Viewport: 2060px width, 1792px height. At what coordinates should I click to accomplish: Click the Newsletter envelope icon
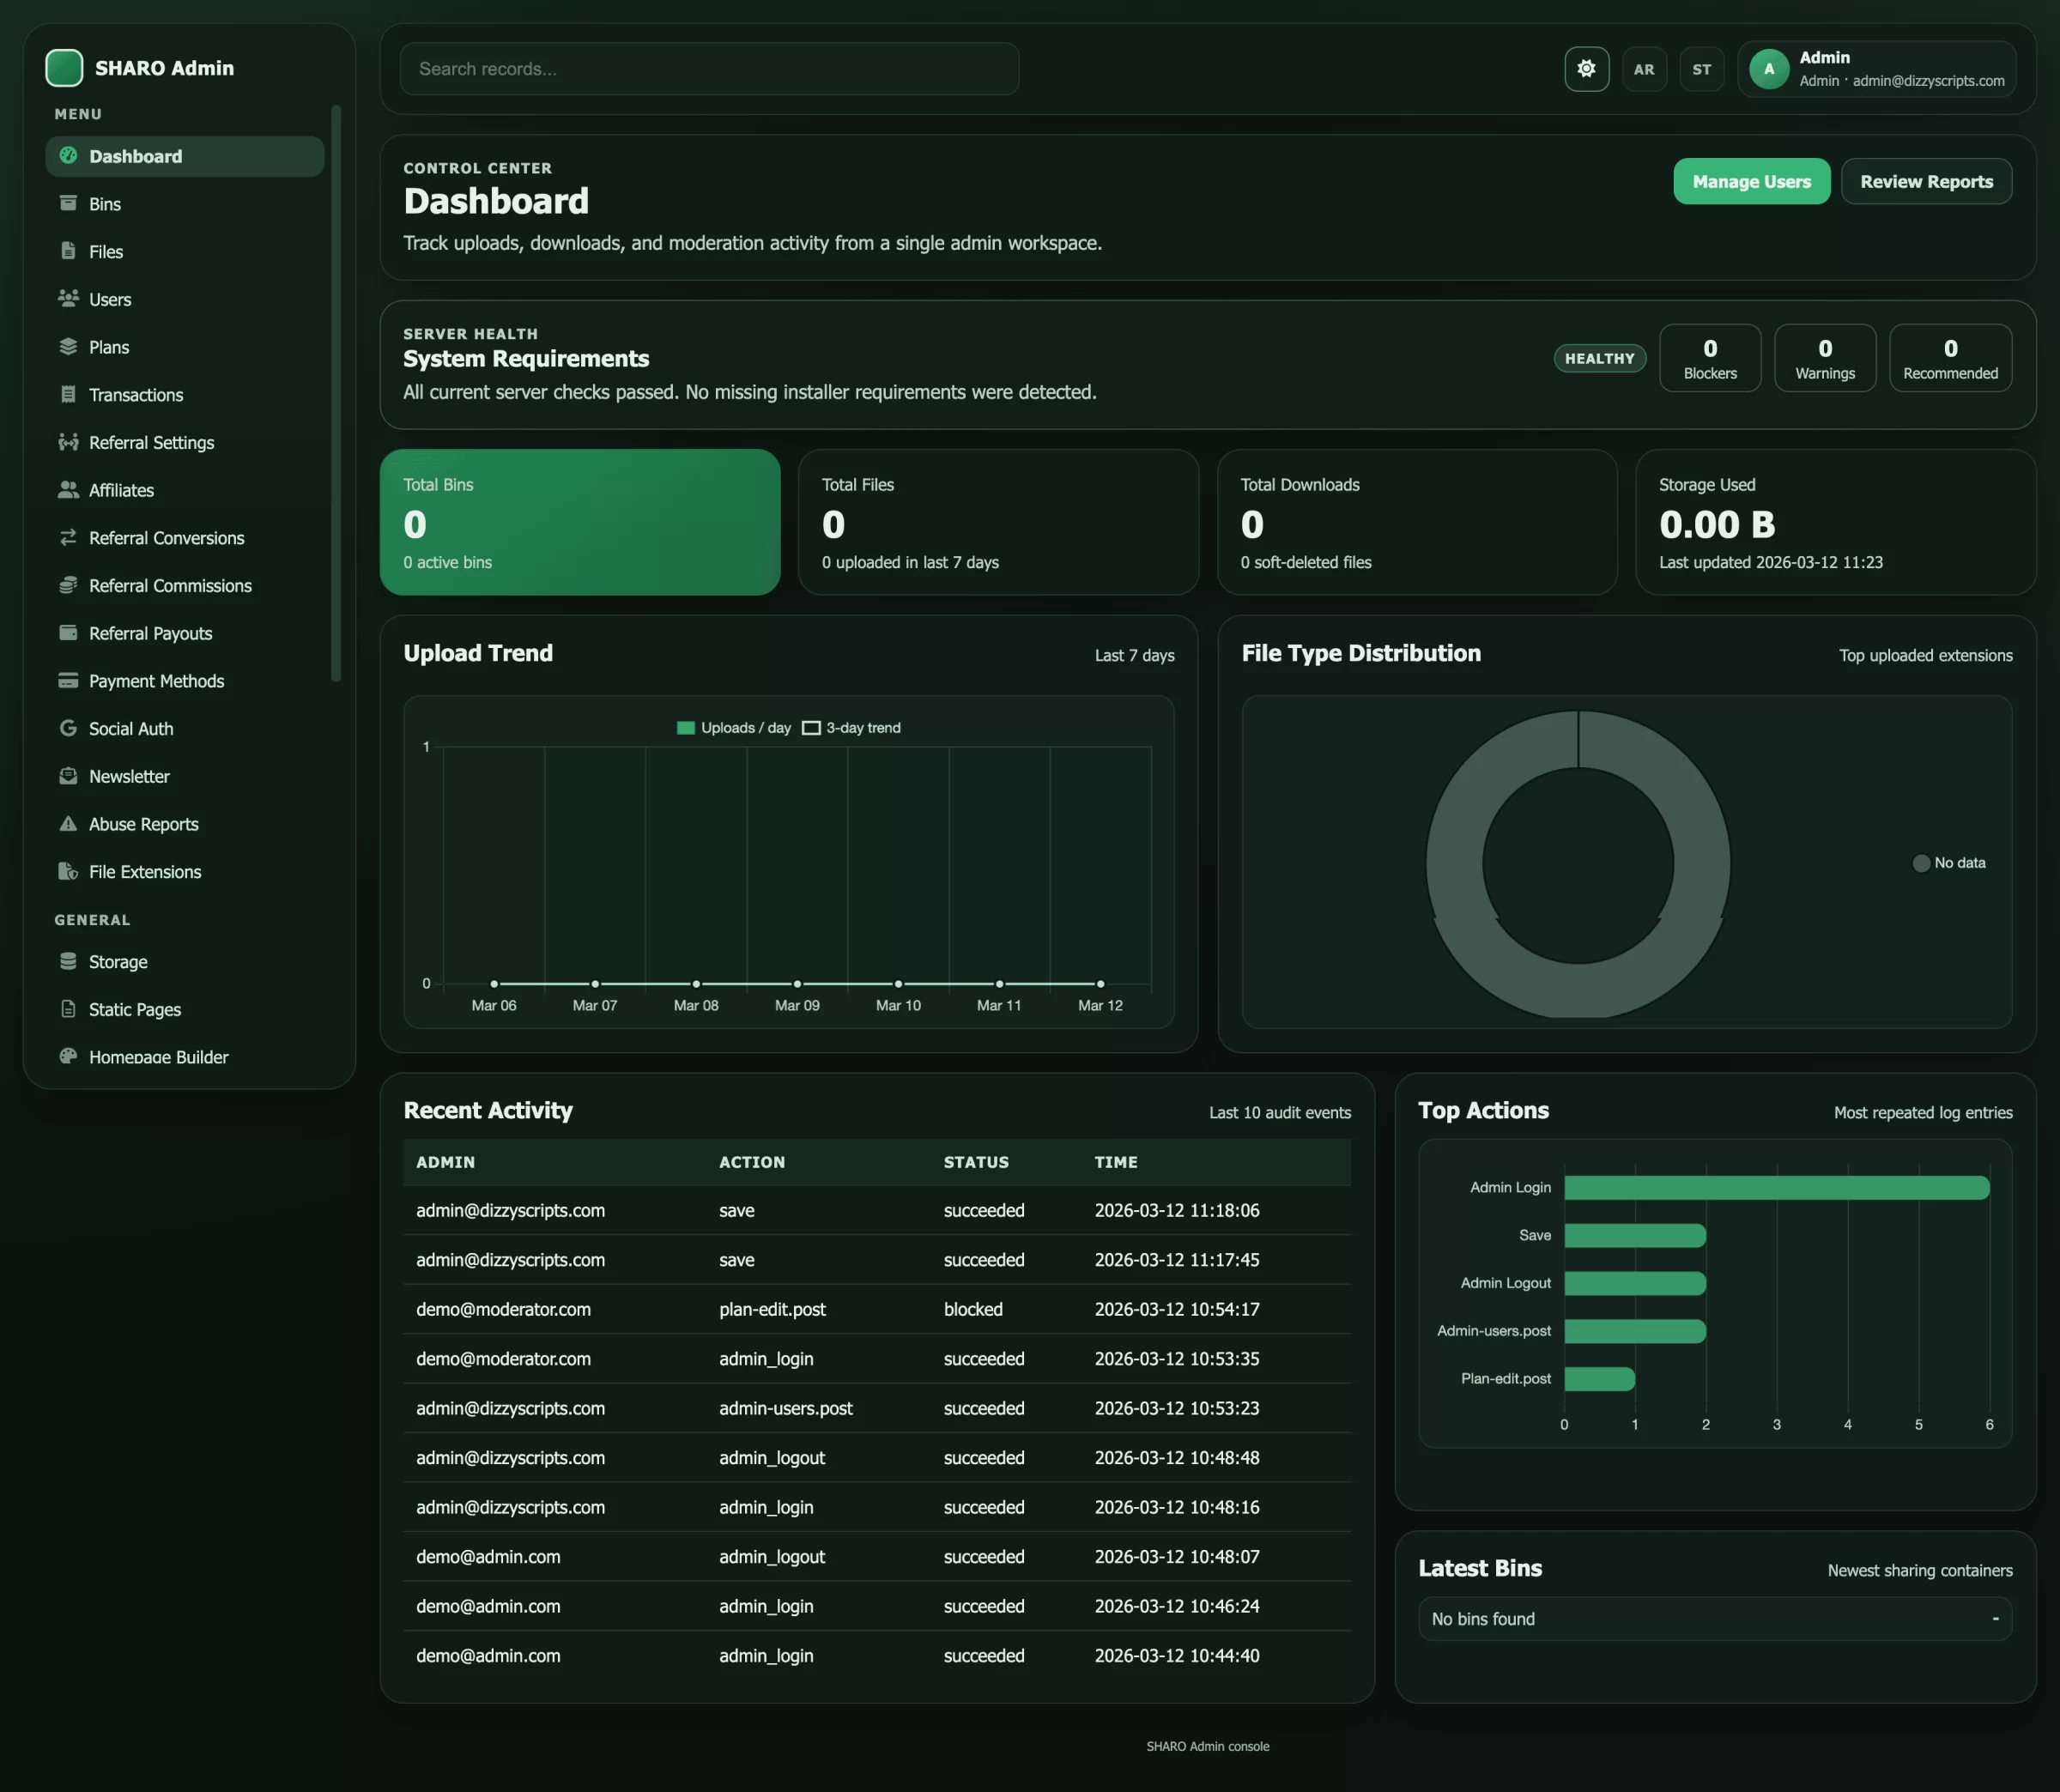[68, 776]
